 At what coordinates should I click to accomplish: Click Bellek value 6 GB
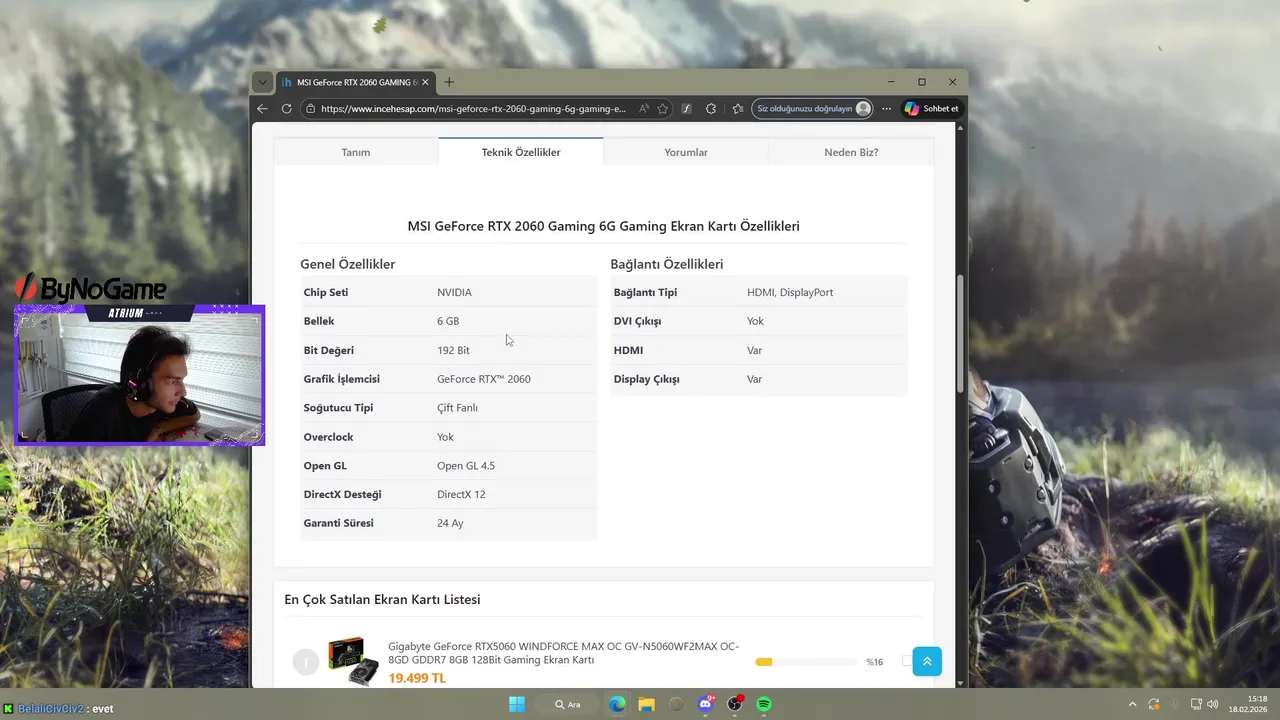pos(448,321)
